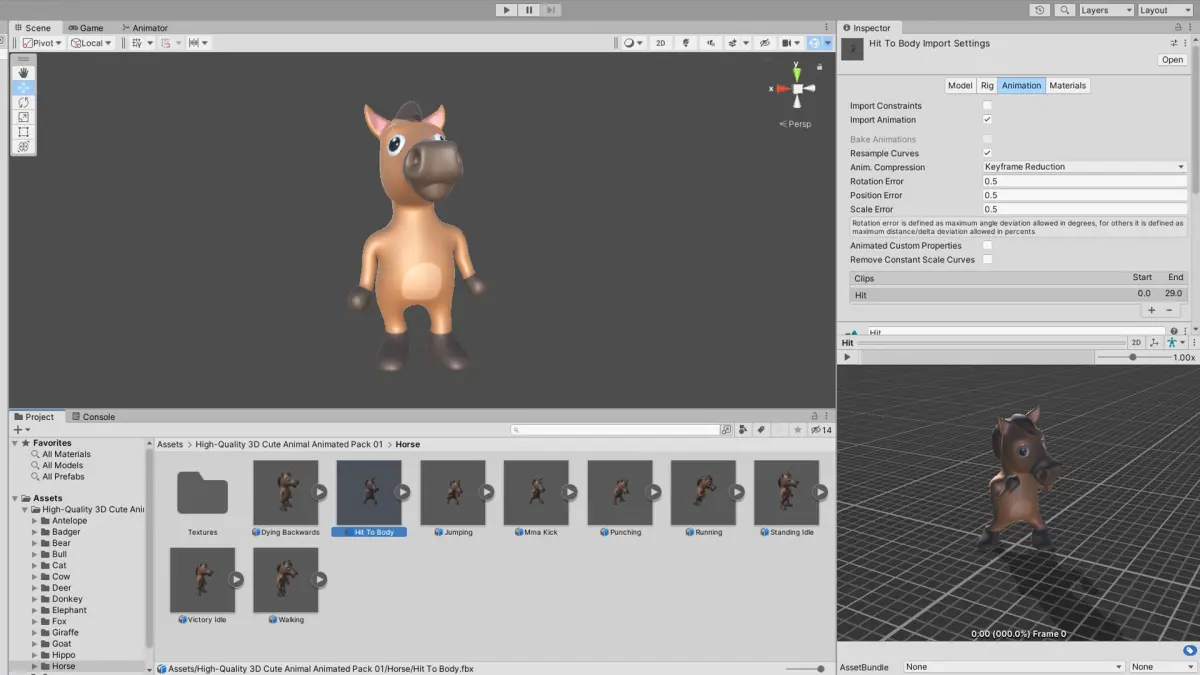1200x675 pixels.
Task: Uncheck the Resample Curves checkbox
Action: point(987,153)
